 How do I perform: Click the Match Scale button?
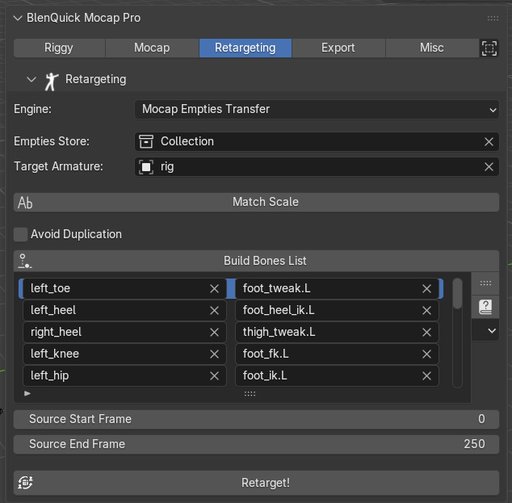coord(256,202)
